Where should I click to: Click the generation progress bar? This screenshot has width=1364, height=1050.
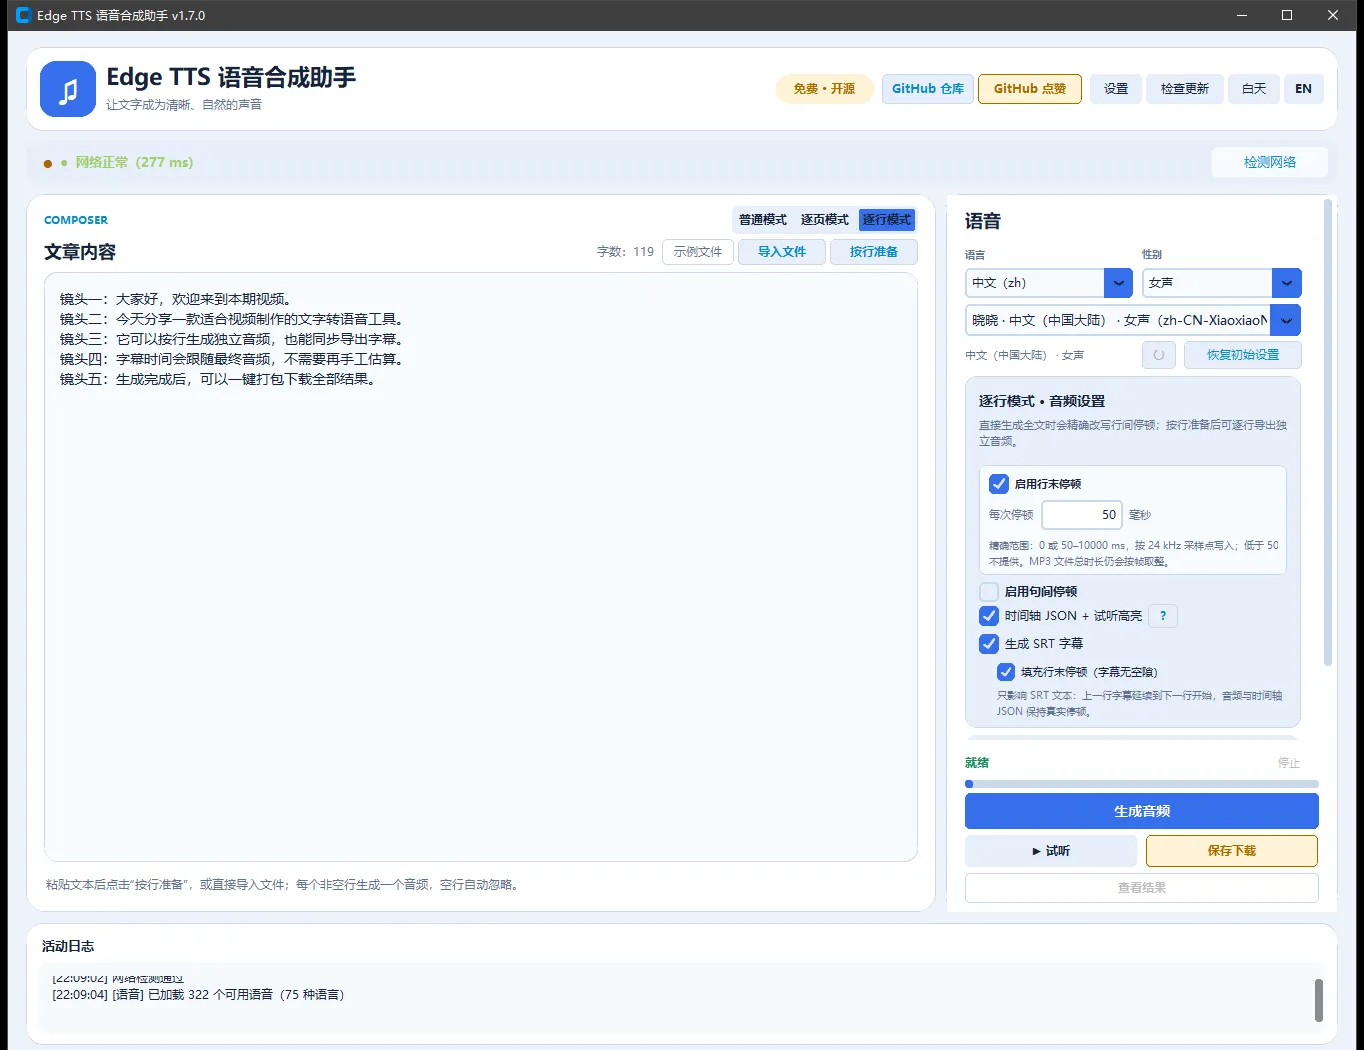click(x=1142, y=784)
